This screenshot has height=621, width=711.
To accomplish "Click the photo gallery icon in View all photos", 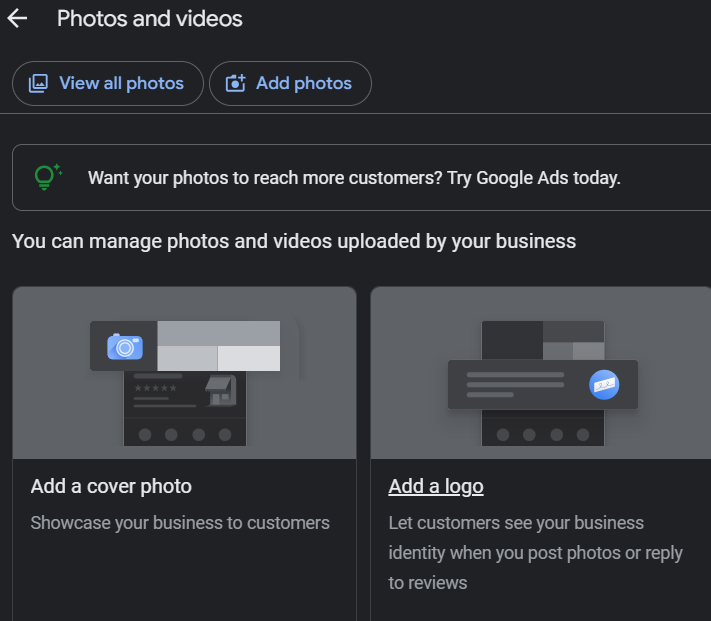I will (38, 83).
